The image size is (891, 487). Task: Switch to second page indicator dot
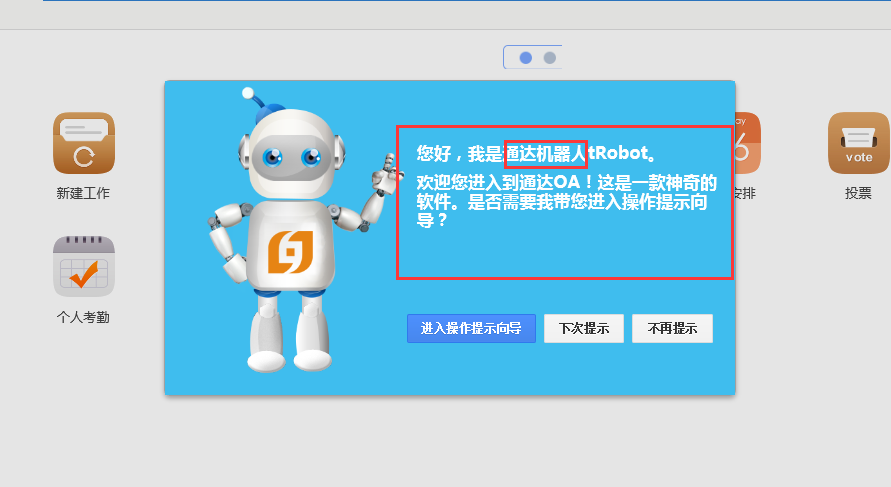pyautogui.click(x=549, y=58)
